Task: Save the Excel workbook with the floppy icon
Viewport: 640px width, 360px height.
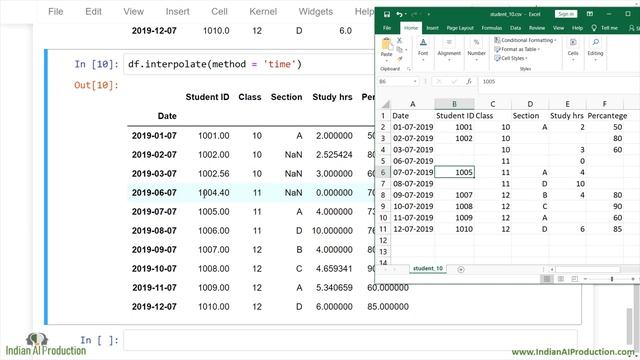Action: coord(387,15)
